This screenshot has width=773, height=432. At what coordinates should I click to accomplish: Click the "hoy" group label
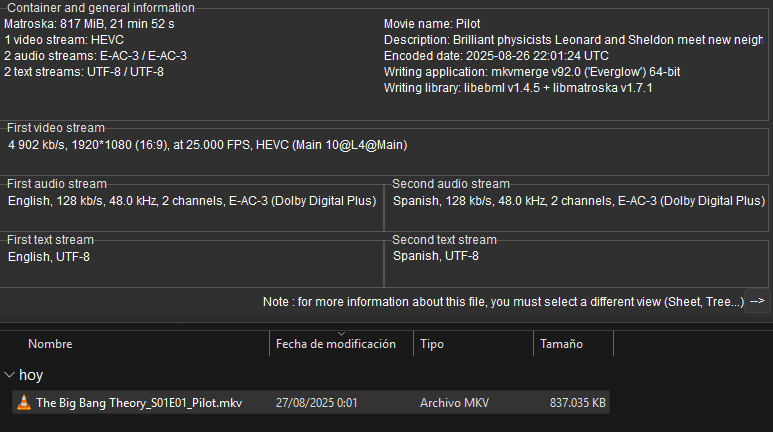pos(31,375)
